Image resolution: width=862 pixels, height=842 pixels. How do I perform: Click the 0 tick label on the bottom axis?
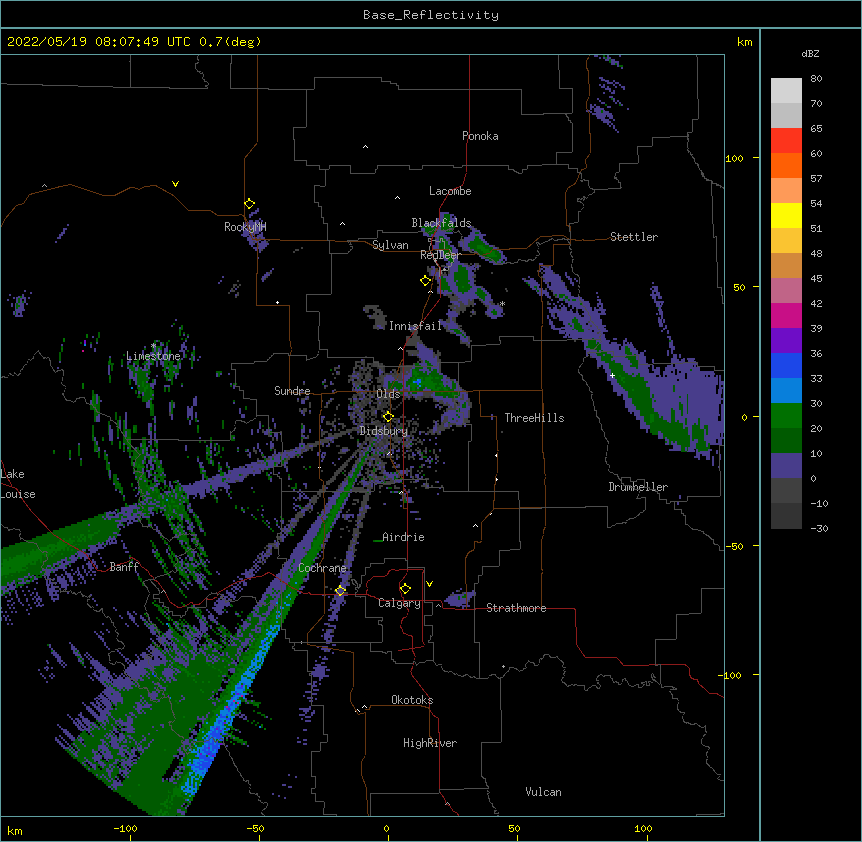pos(386,828)
